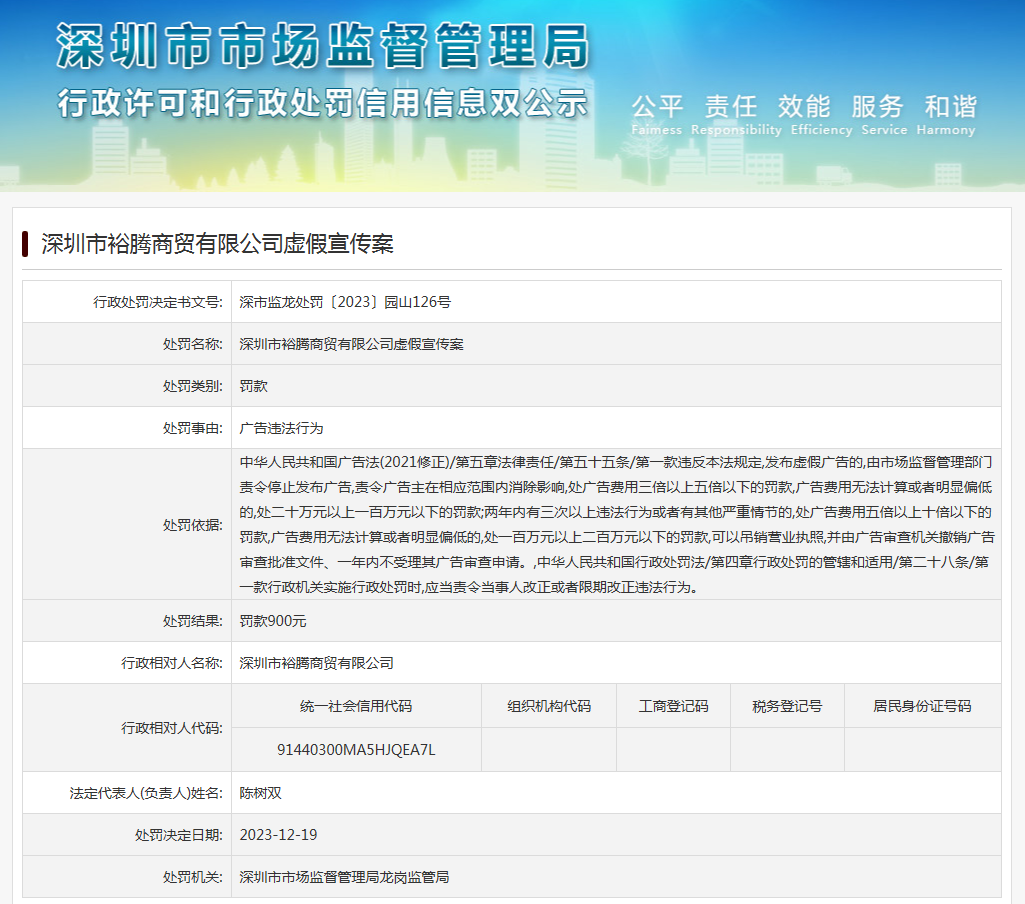Click the page heading 深圳市裕腾商贸有限公司虚假宣传案

[217, 243]
